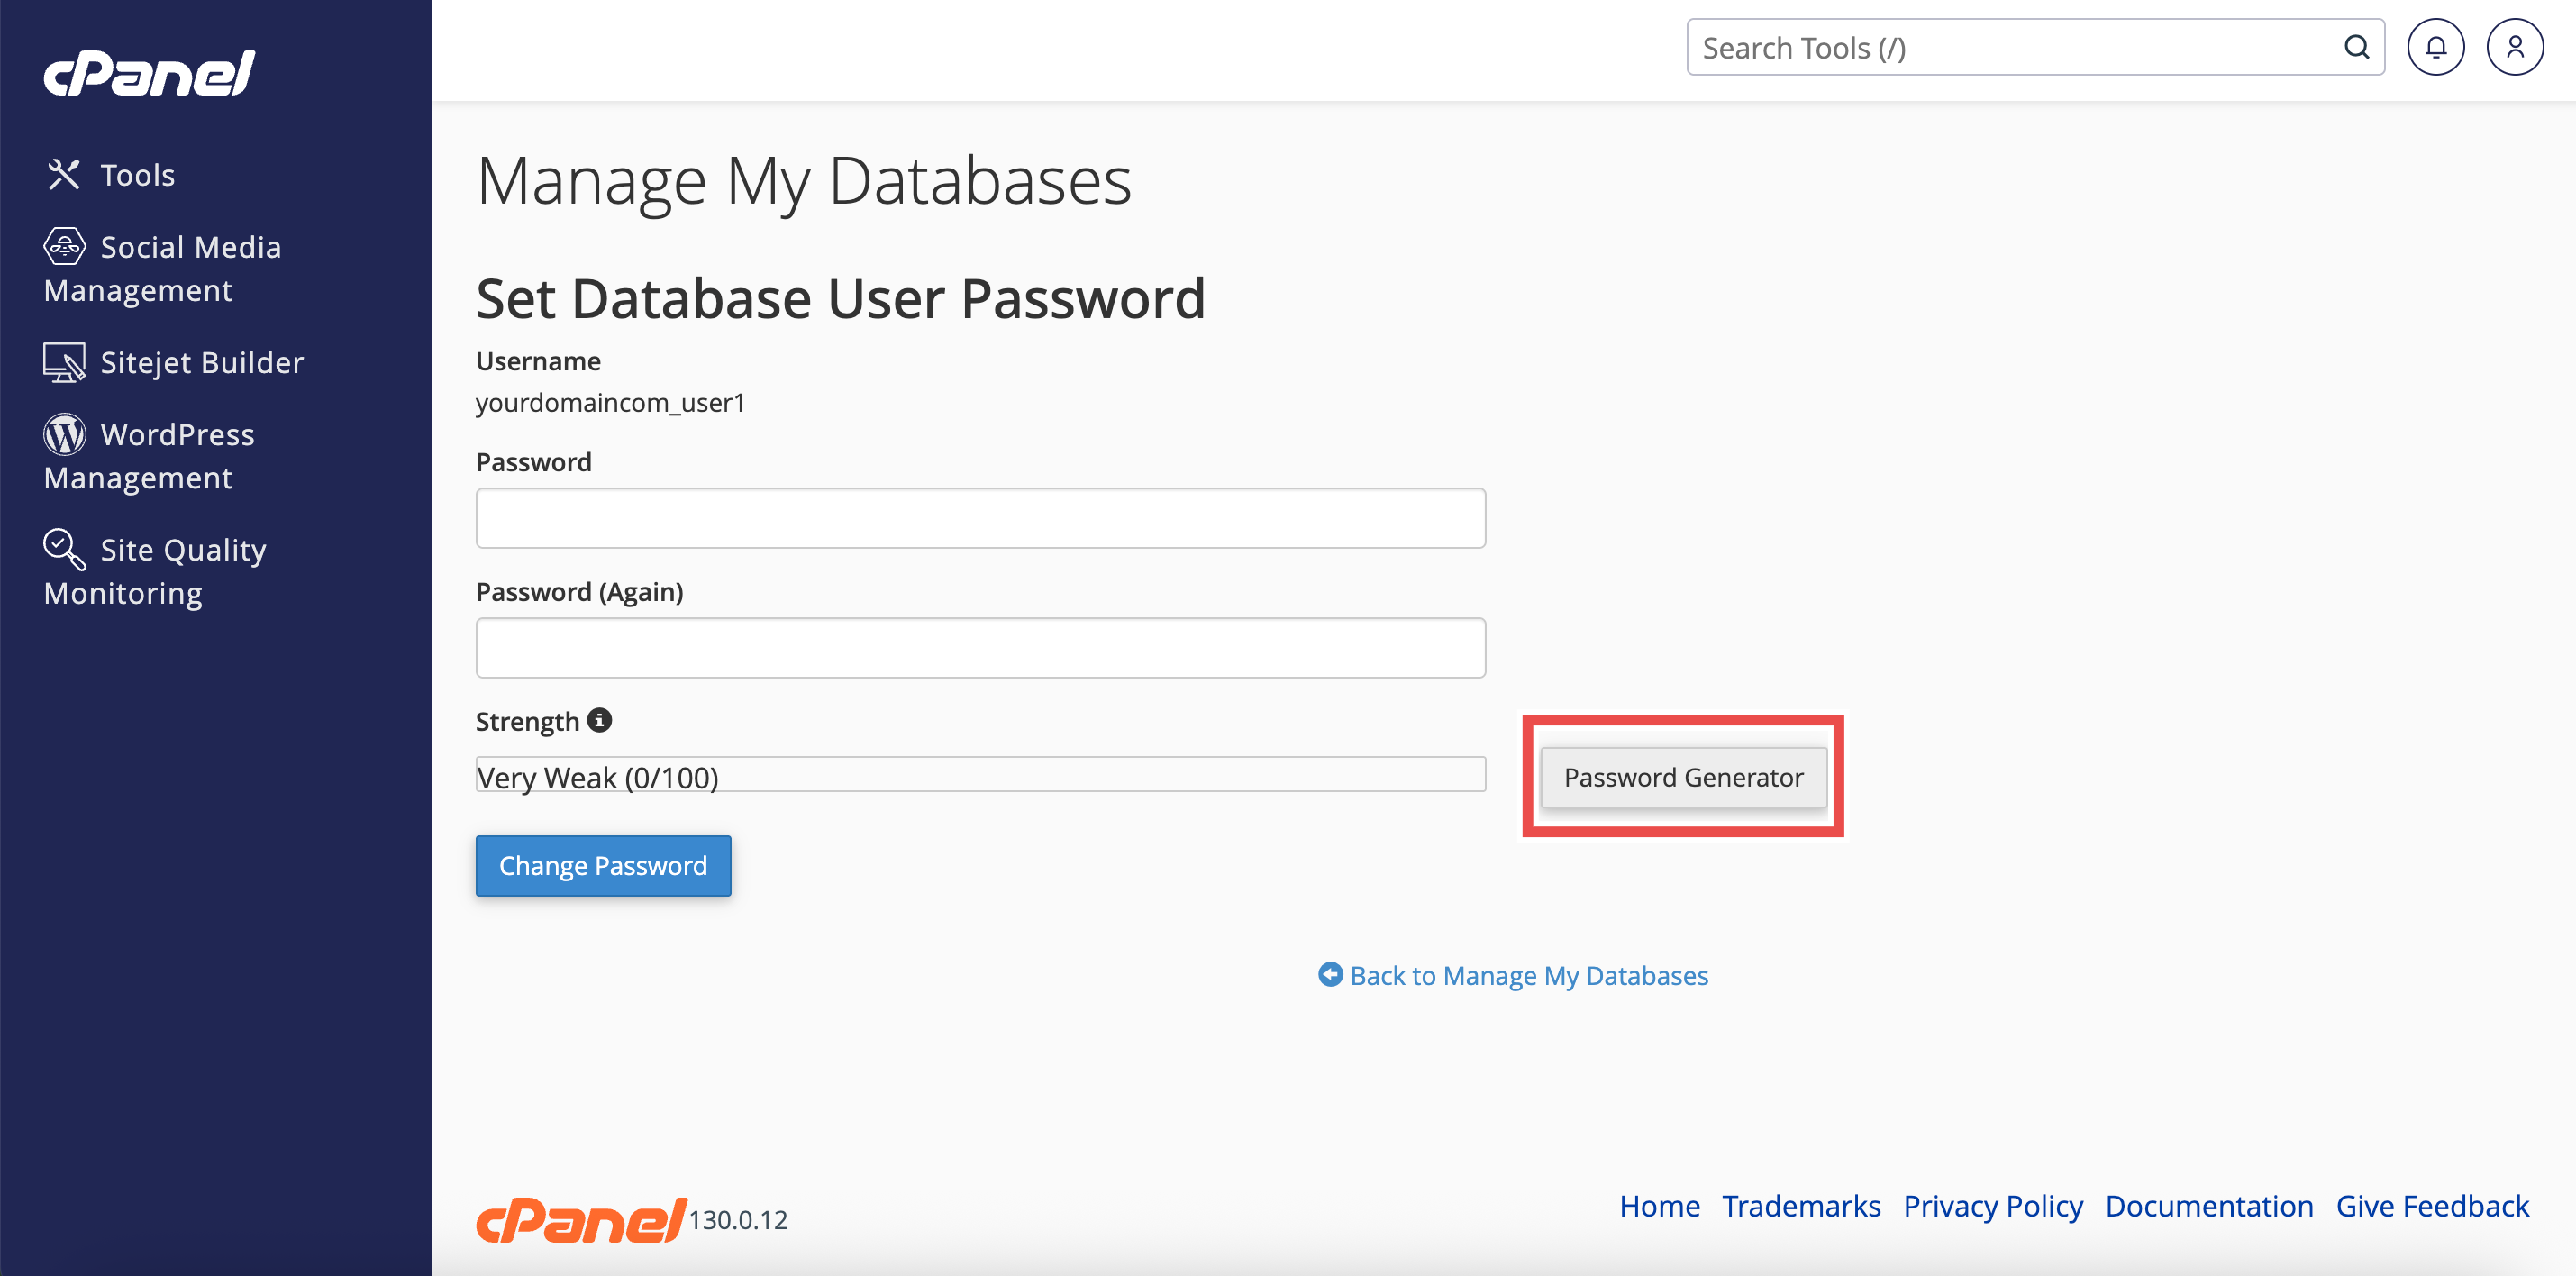2576x1276 pixels.
Task: Open the Home footer link
Action: [1659, 1206]
